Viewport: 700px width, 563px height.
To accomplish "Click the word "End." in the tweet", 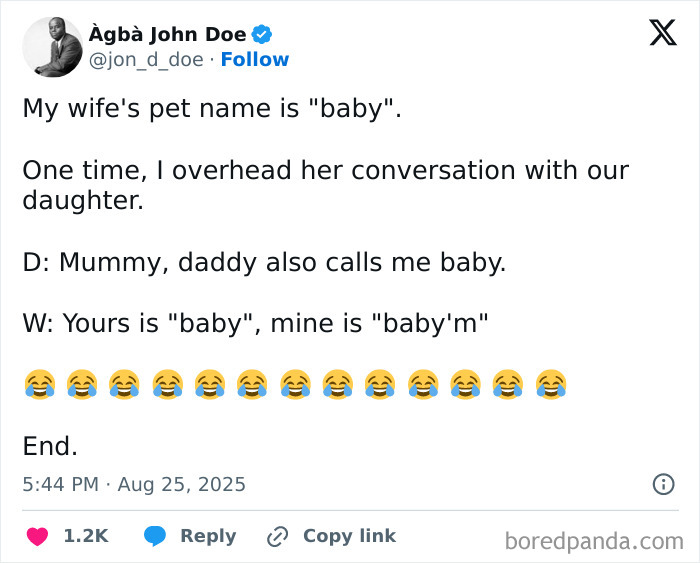I will [x=50, y=445].
